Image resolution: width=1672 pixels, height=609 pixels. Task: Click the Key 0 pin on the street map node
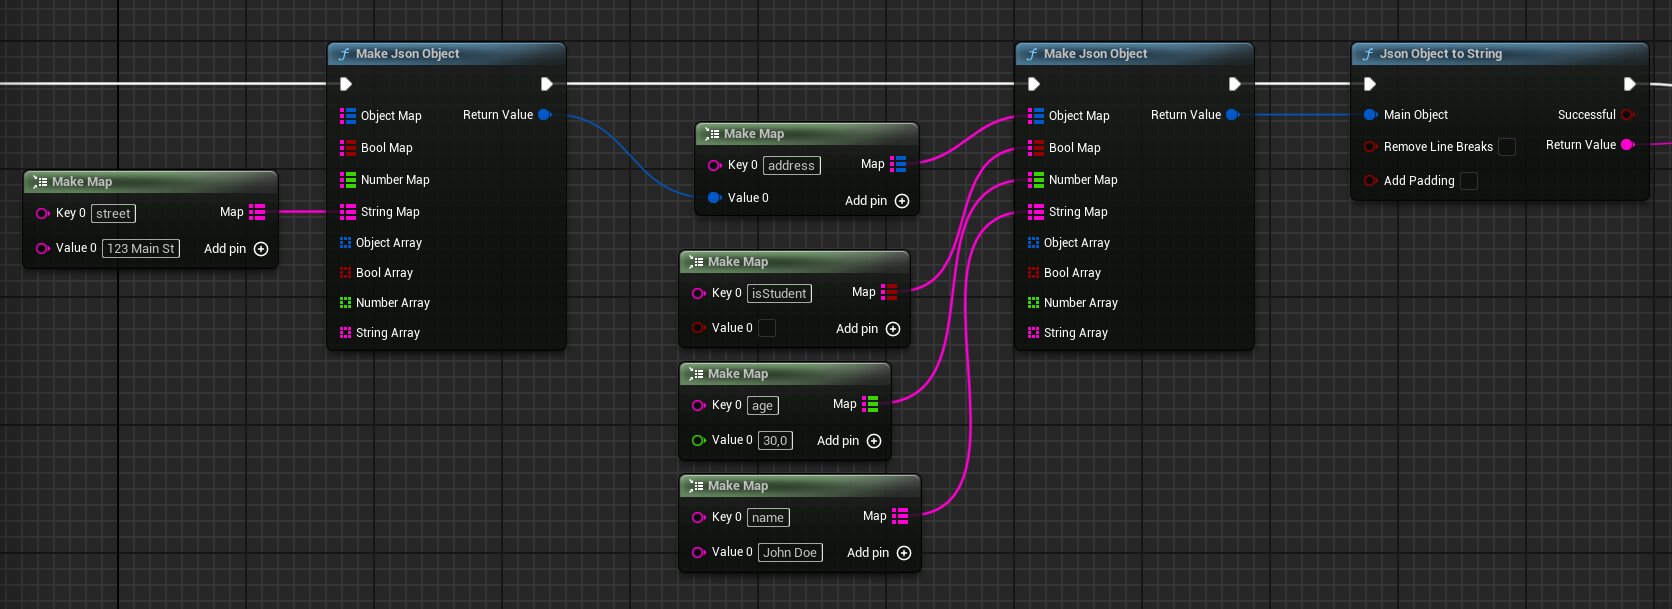coord(43,213)
